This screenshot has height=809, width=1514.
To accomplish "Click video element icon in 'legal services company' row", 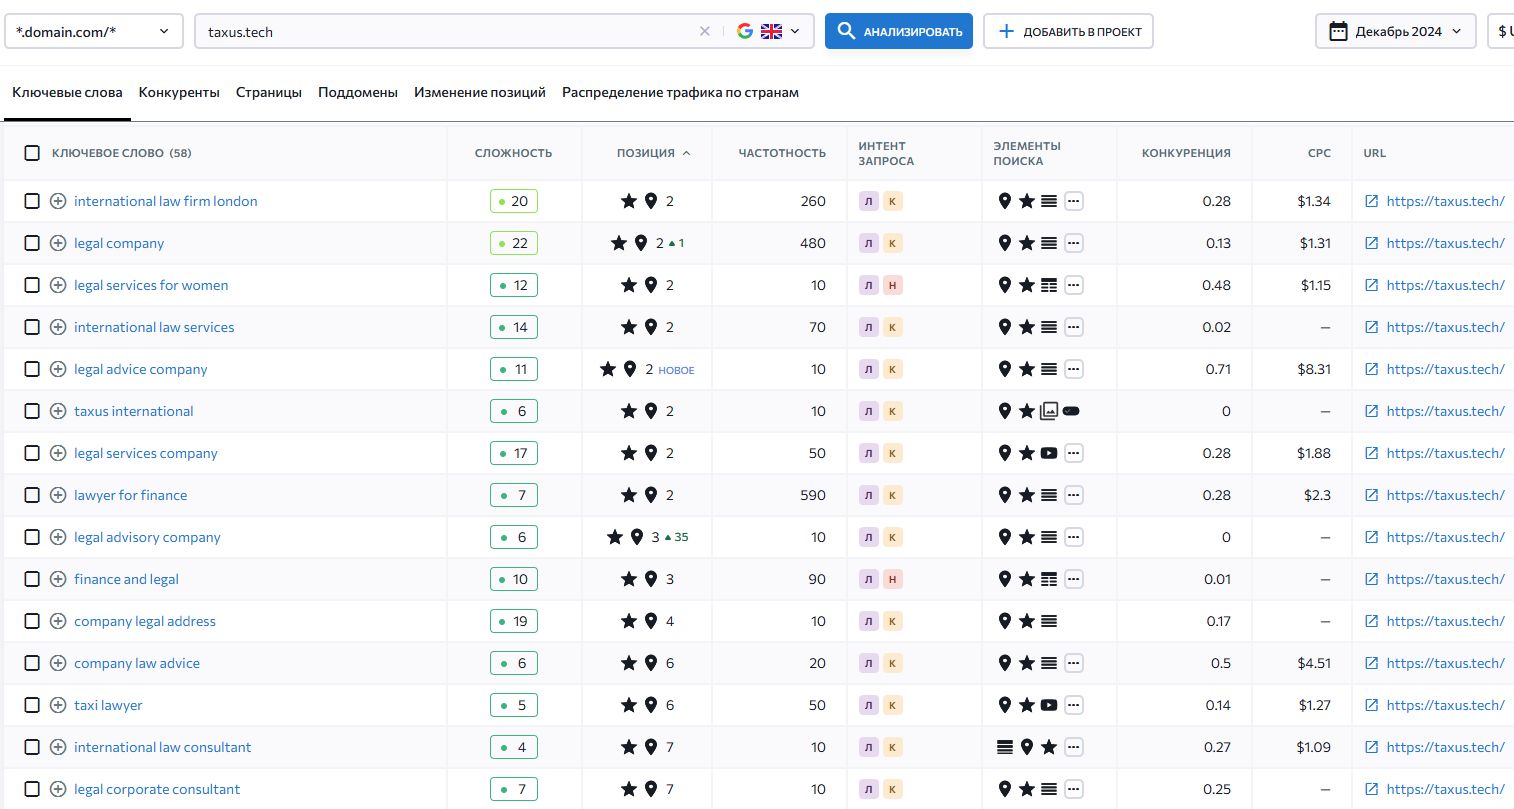I will pos(1049,453).
